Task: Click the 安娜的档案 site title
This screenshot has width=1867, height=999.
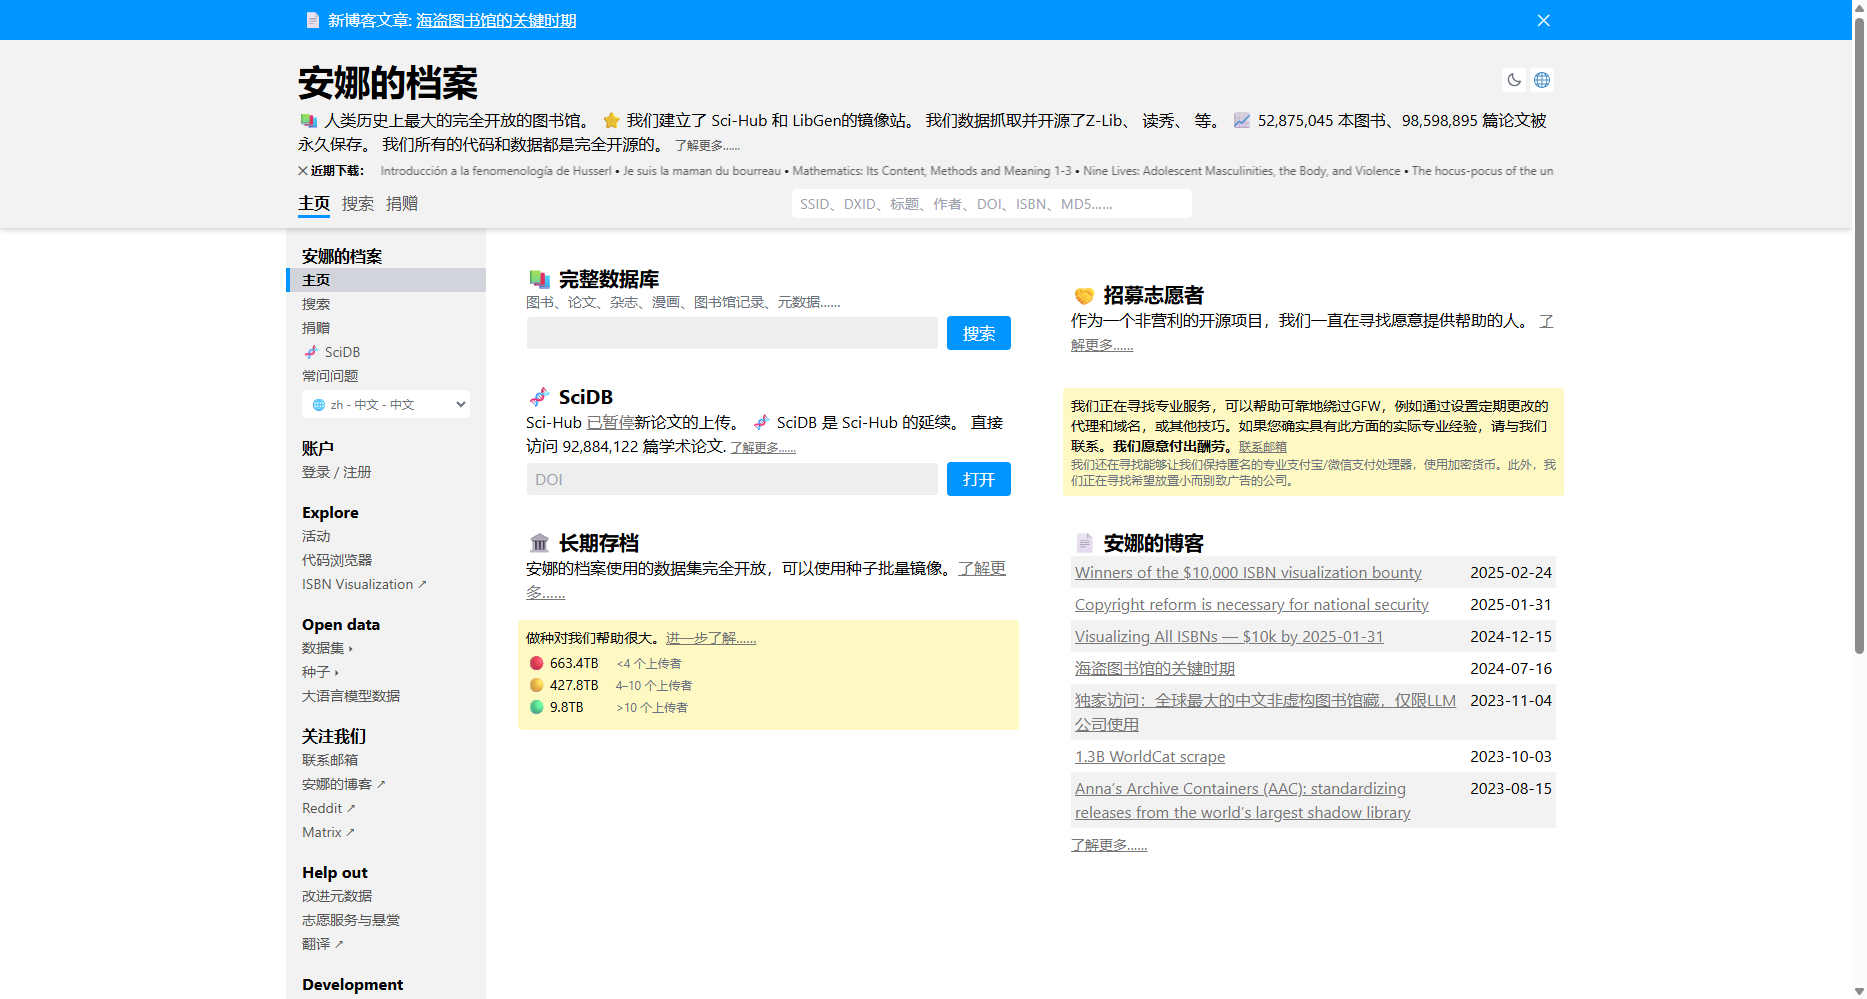Action: (388, 82)
